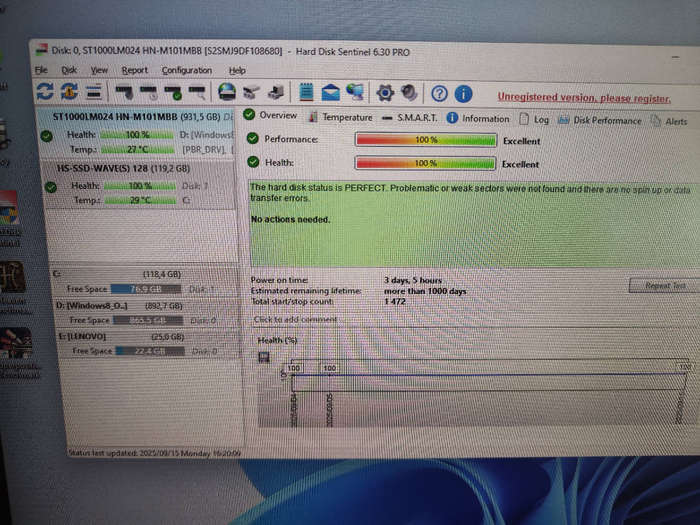This screenshot has width=700, height=525.
Task: Select the E: [LENOVO] partition row
Action: click(150, 343)
